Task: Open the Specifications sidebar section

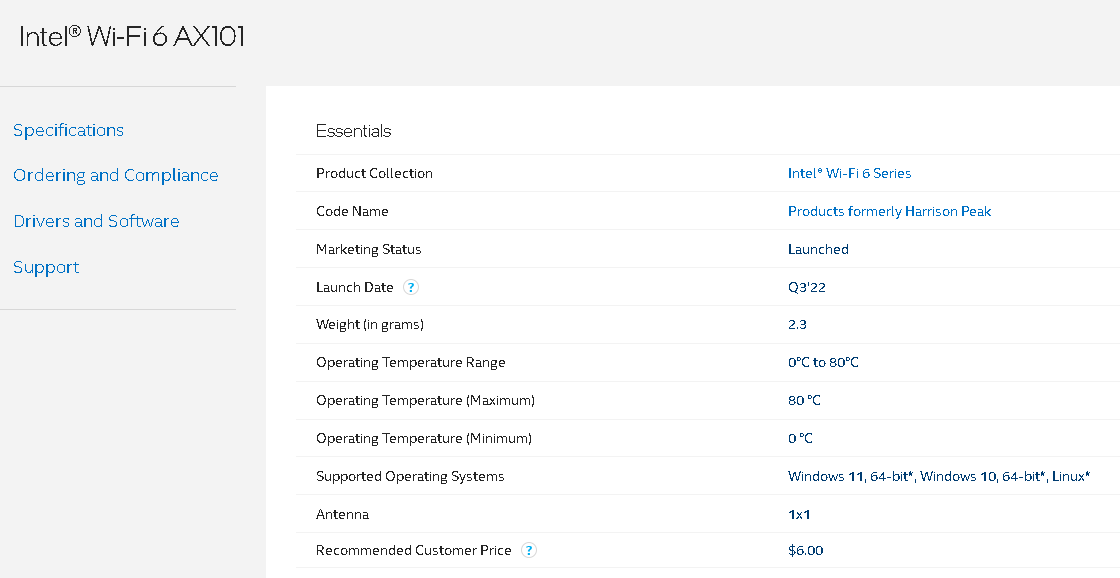Action: point(68,130)
